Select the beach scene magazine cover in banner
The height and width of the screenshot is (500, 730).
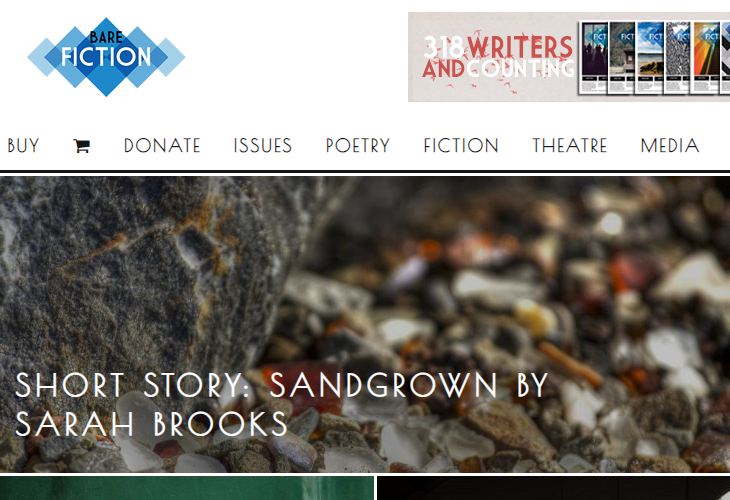(x=650, y=58)
